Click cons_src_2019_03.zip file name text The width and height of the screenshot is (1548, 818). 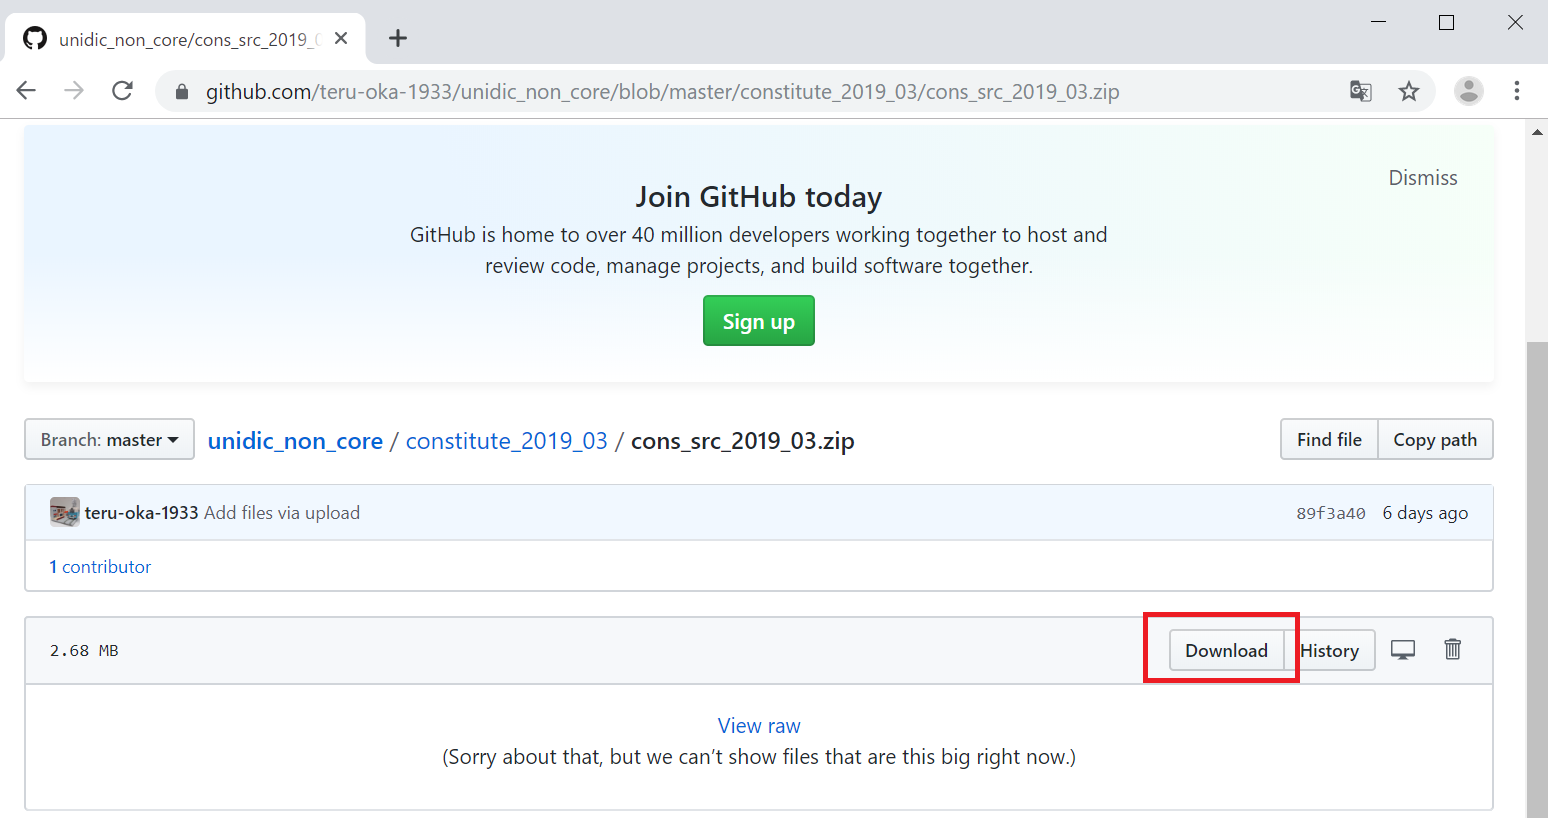[x=742, y=441]
